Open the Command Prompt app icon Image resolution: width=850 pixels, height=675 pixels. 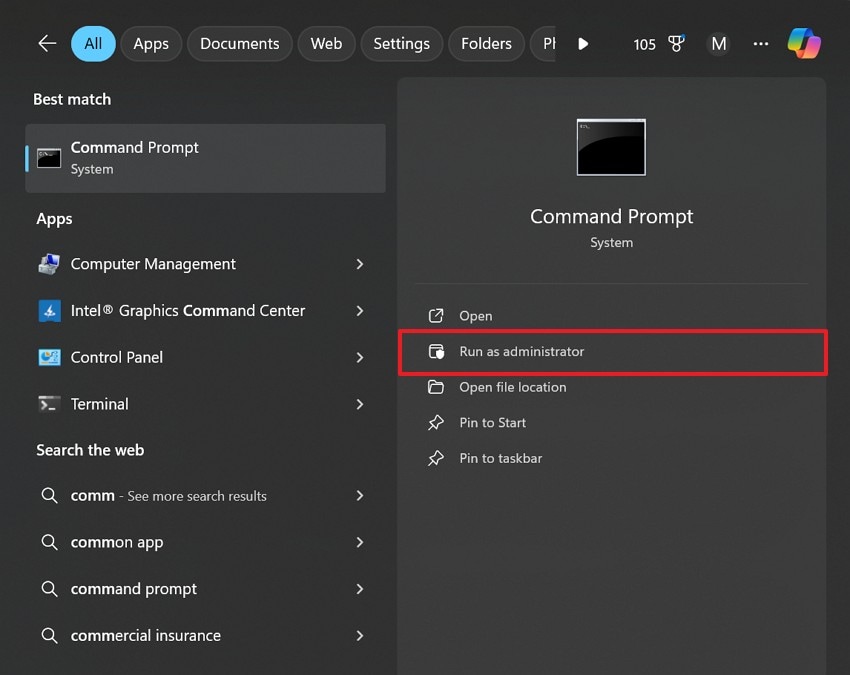pyautogui.click(x=48, y=157)
